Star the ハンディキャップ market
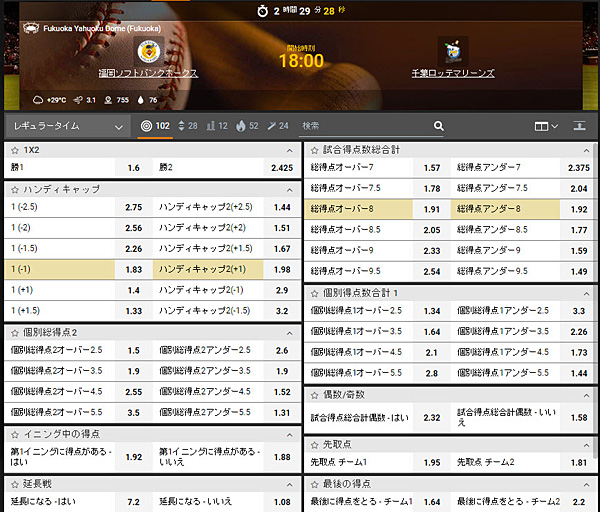 point(15,190)
